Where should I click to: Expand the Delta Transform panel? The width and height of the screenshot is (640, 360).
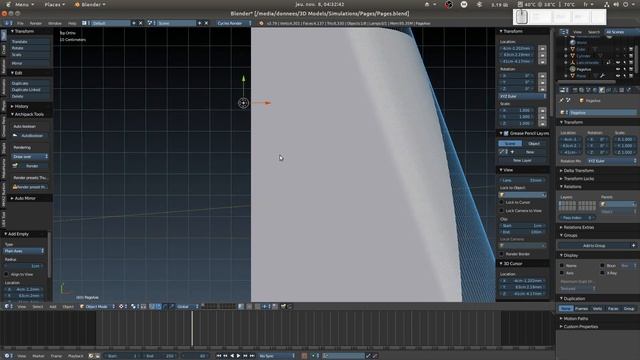click(x=578, y=171)
